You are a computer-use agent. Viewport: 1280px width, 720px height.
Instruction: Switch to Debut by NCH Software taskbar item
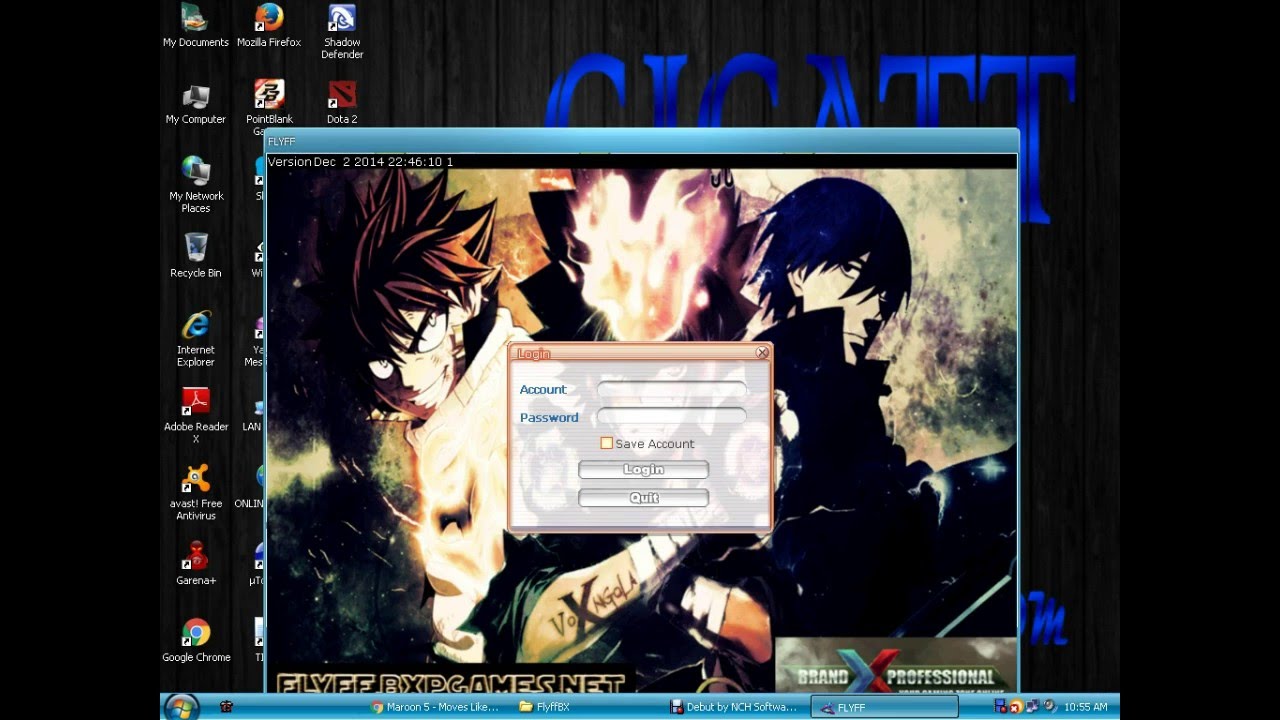[734, 707]
